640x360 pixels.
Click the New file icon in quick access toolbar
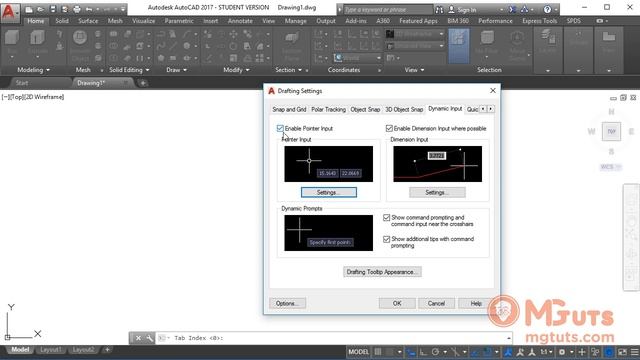29,9
